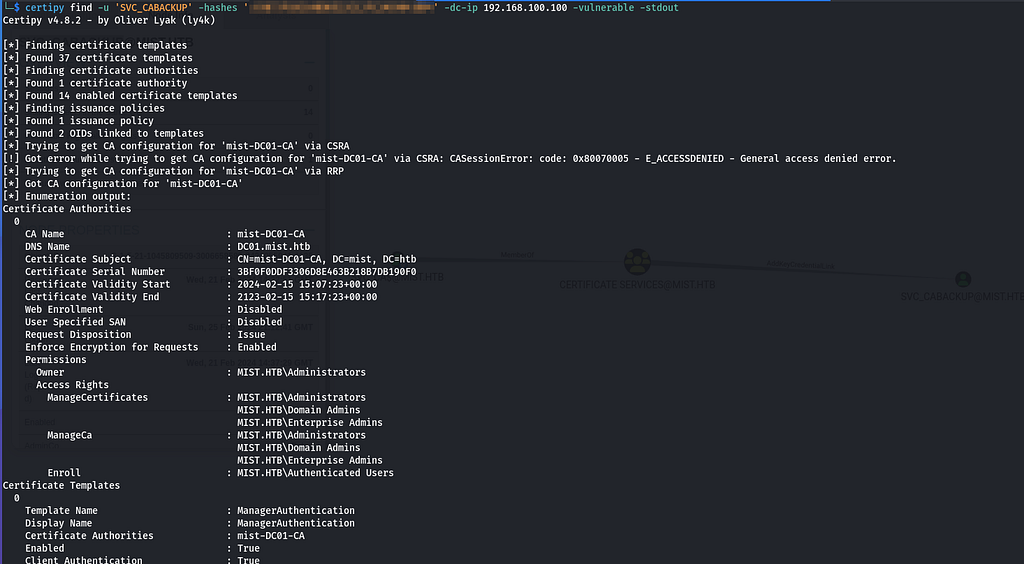Select the 'SVC_CABACKUP' username in the command

(x=153, y=8)
